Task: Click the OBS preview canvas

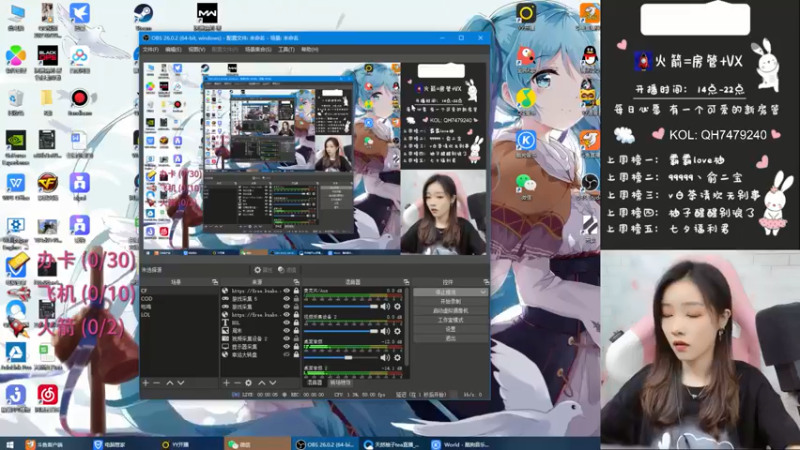Action: click(315, 159)
